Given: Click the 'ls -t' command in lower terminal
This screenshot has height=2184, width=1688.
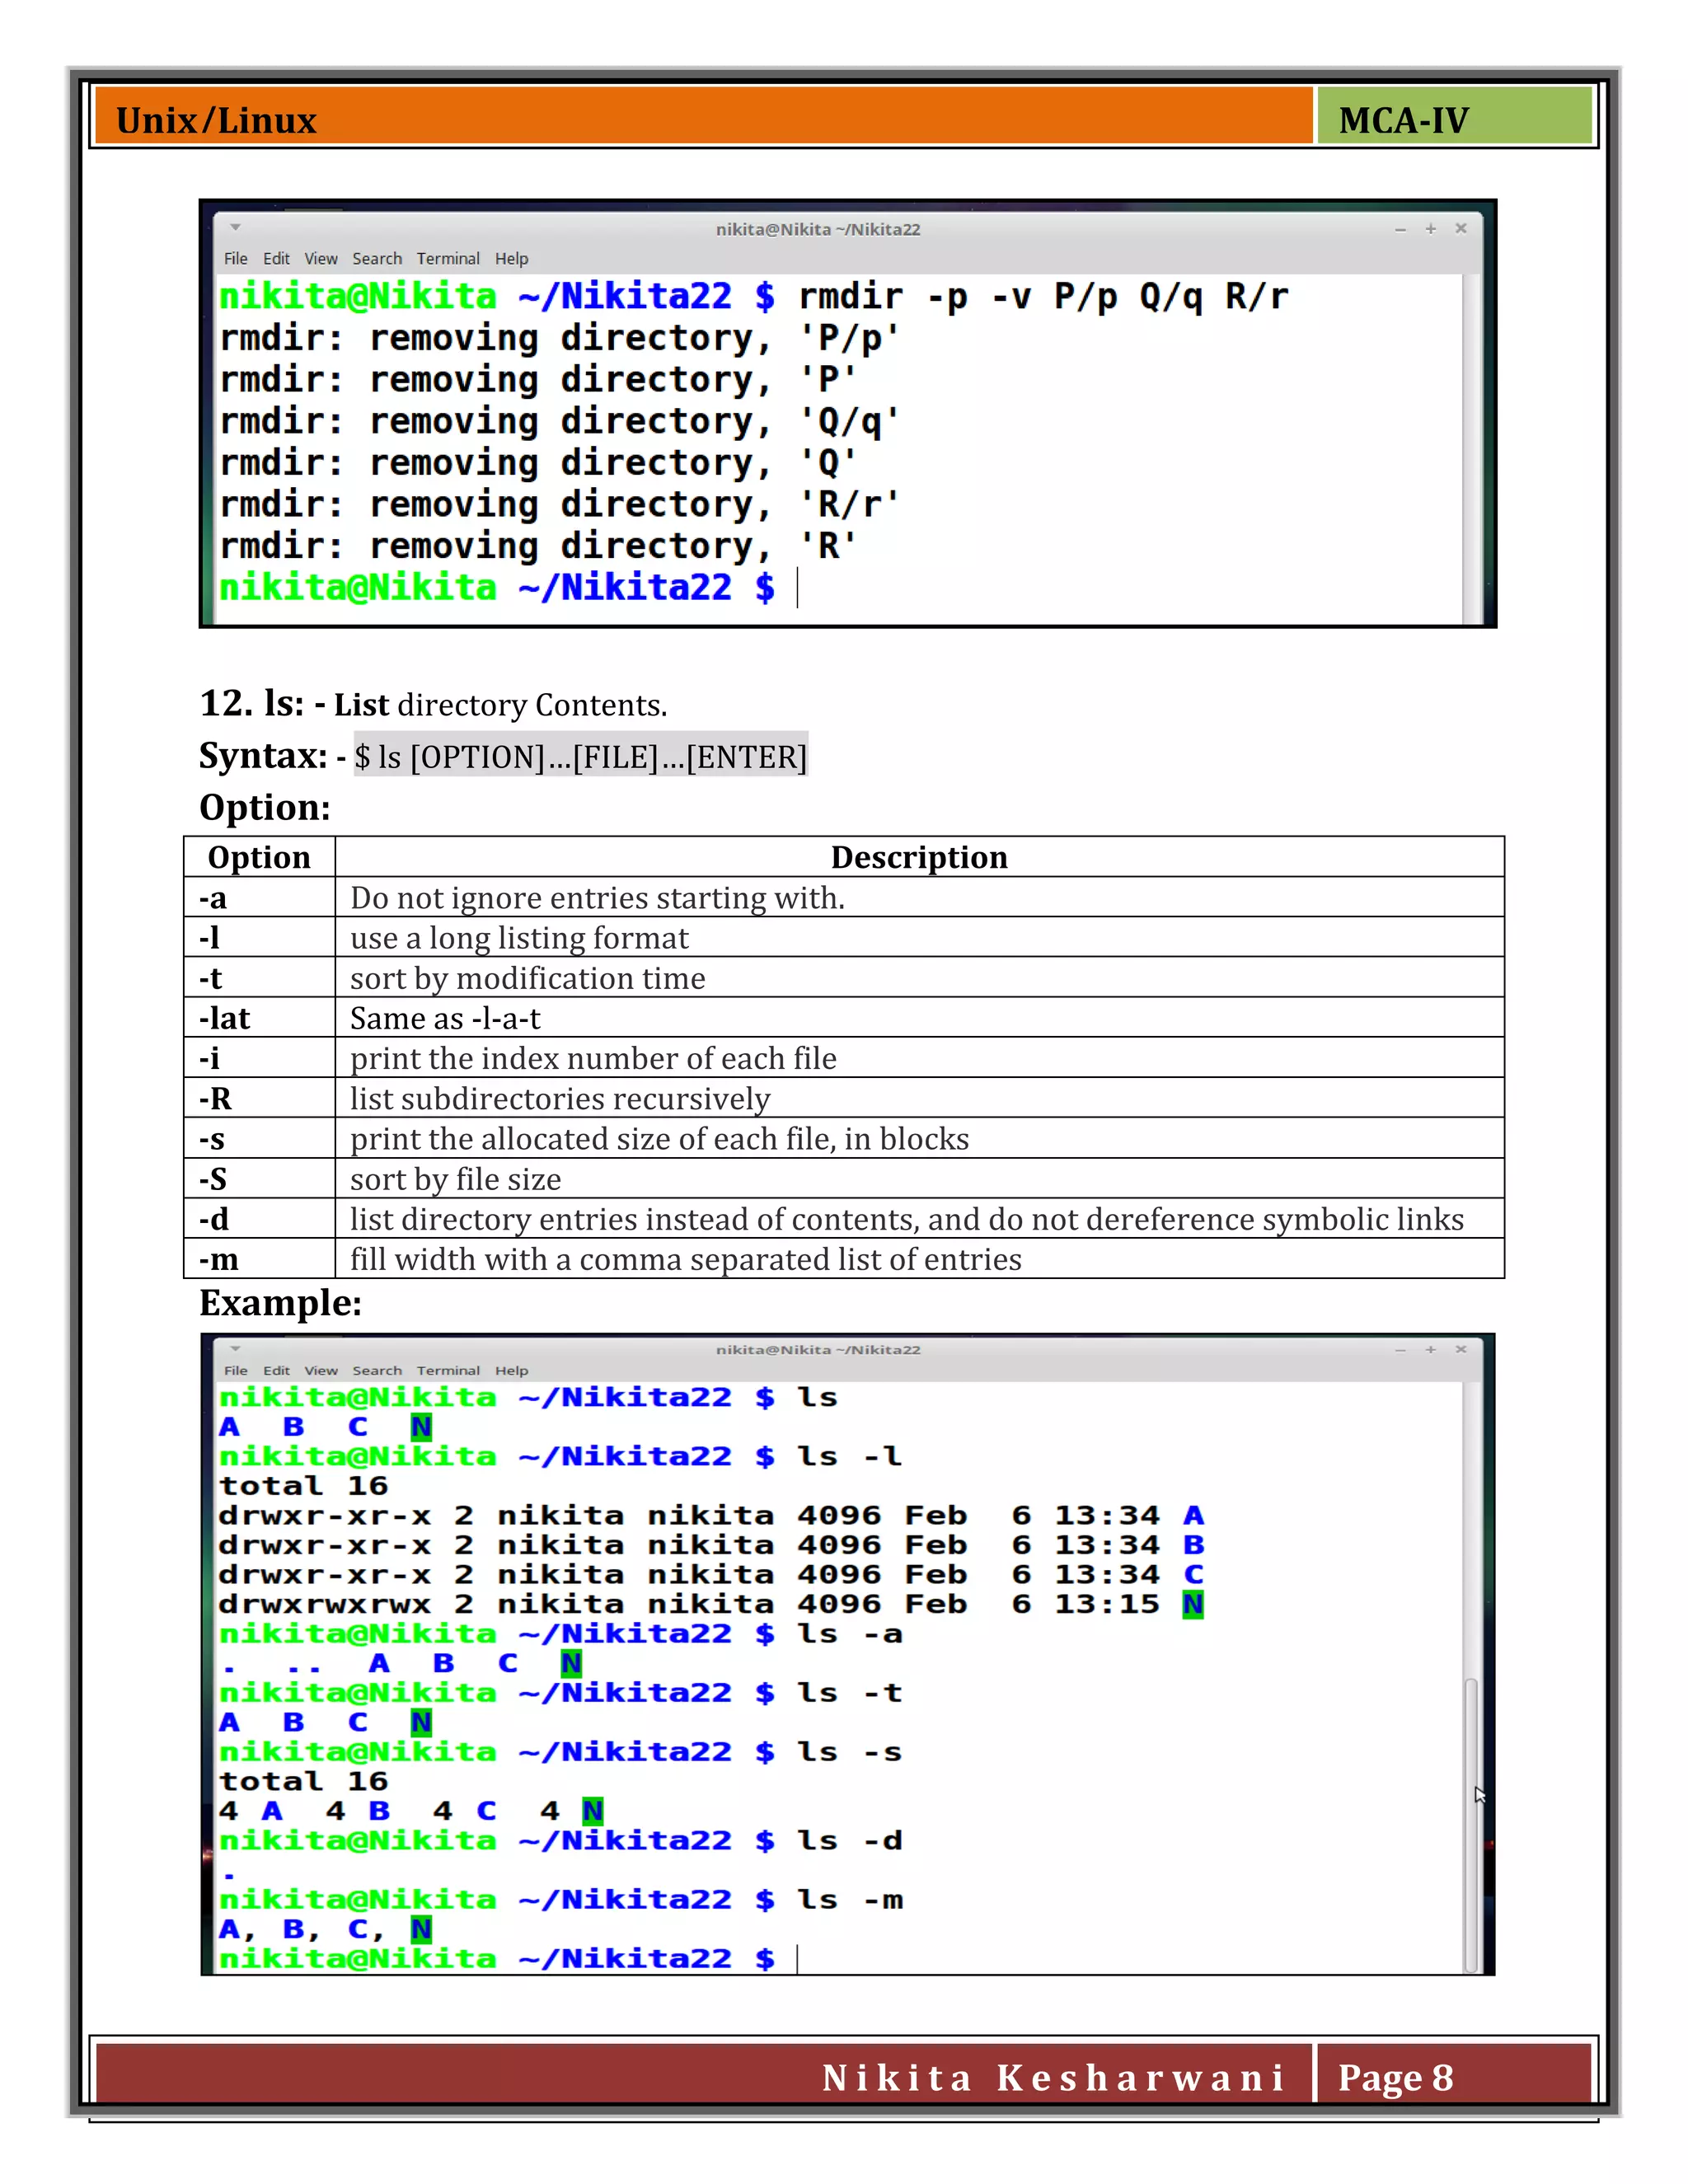Looking at the screenshot, I should (x=849, y=1693).
